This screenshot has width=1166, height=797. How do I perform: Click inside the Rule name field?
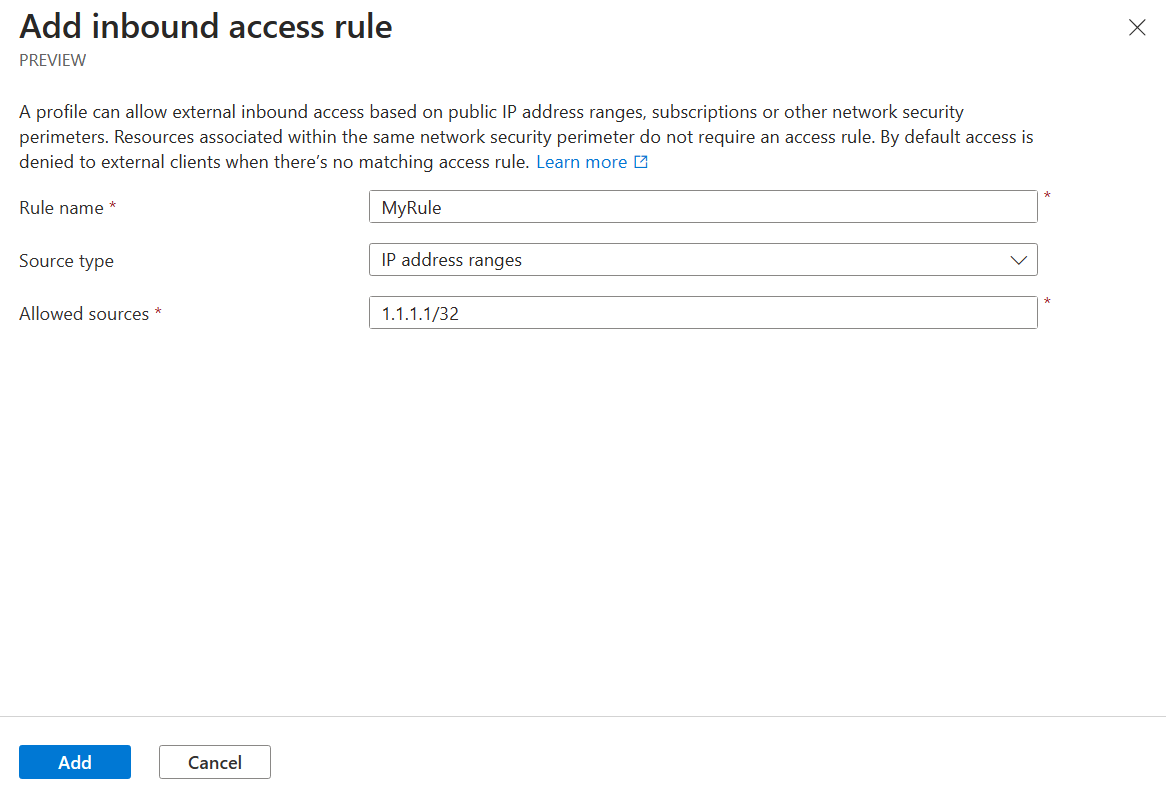click(x=700, y=207)
